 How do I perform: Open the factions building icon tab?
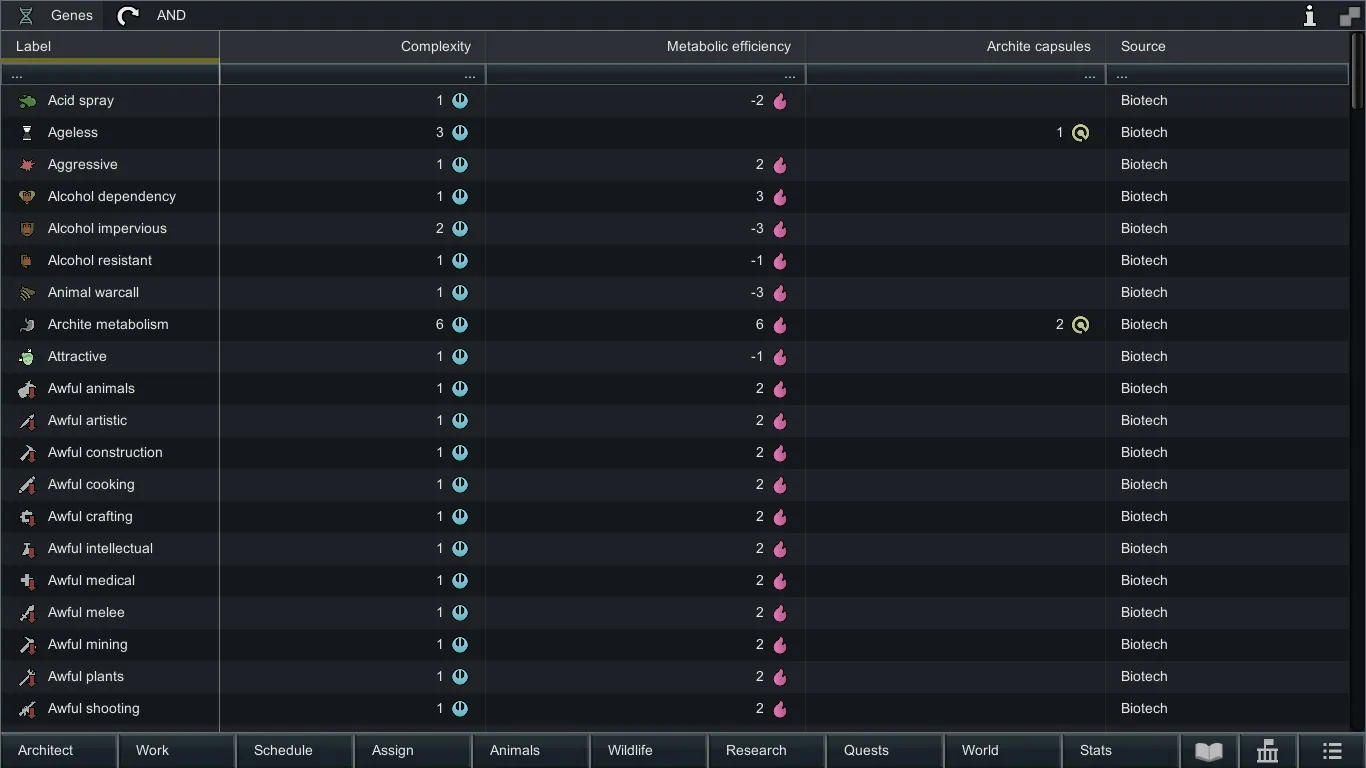[x=1267, y=751]
